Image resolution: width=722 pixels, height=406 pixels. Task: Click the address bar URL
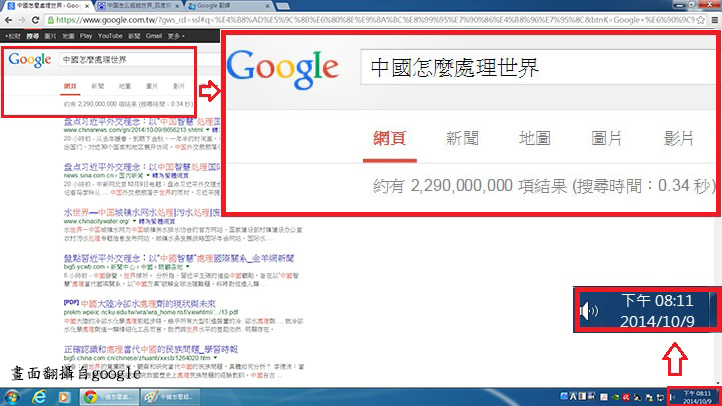(x=375, y=20)
